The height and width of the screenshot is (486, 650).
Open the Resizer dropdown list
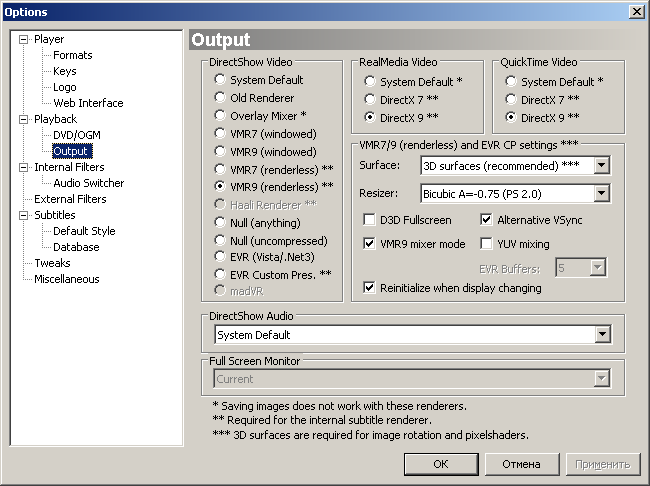coord(601,193)
